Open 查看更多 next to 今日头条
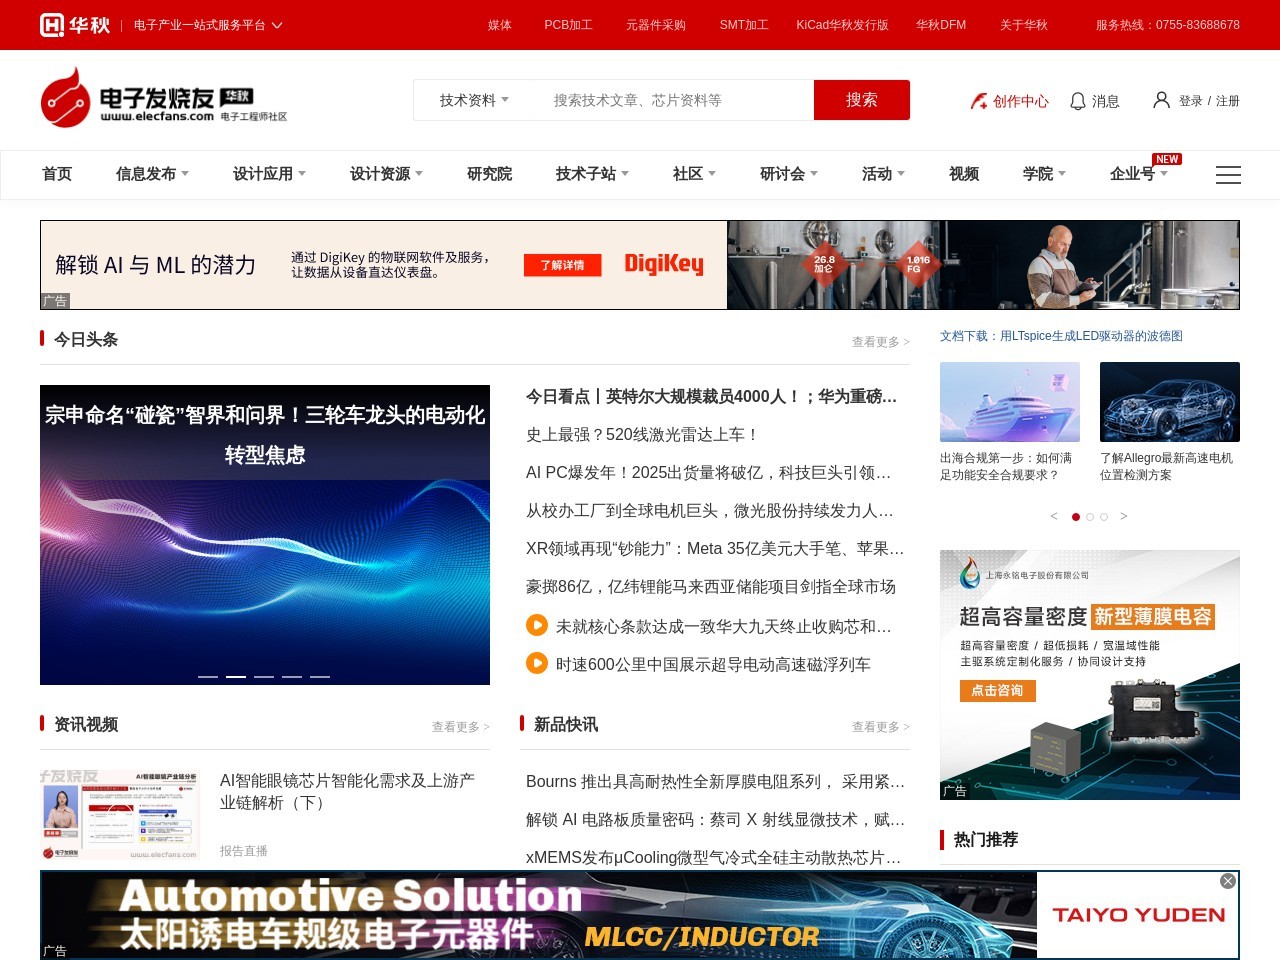The width and height of the screenshot is (1280, 960). coord(878,341)
